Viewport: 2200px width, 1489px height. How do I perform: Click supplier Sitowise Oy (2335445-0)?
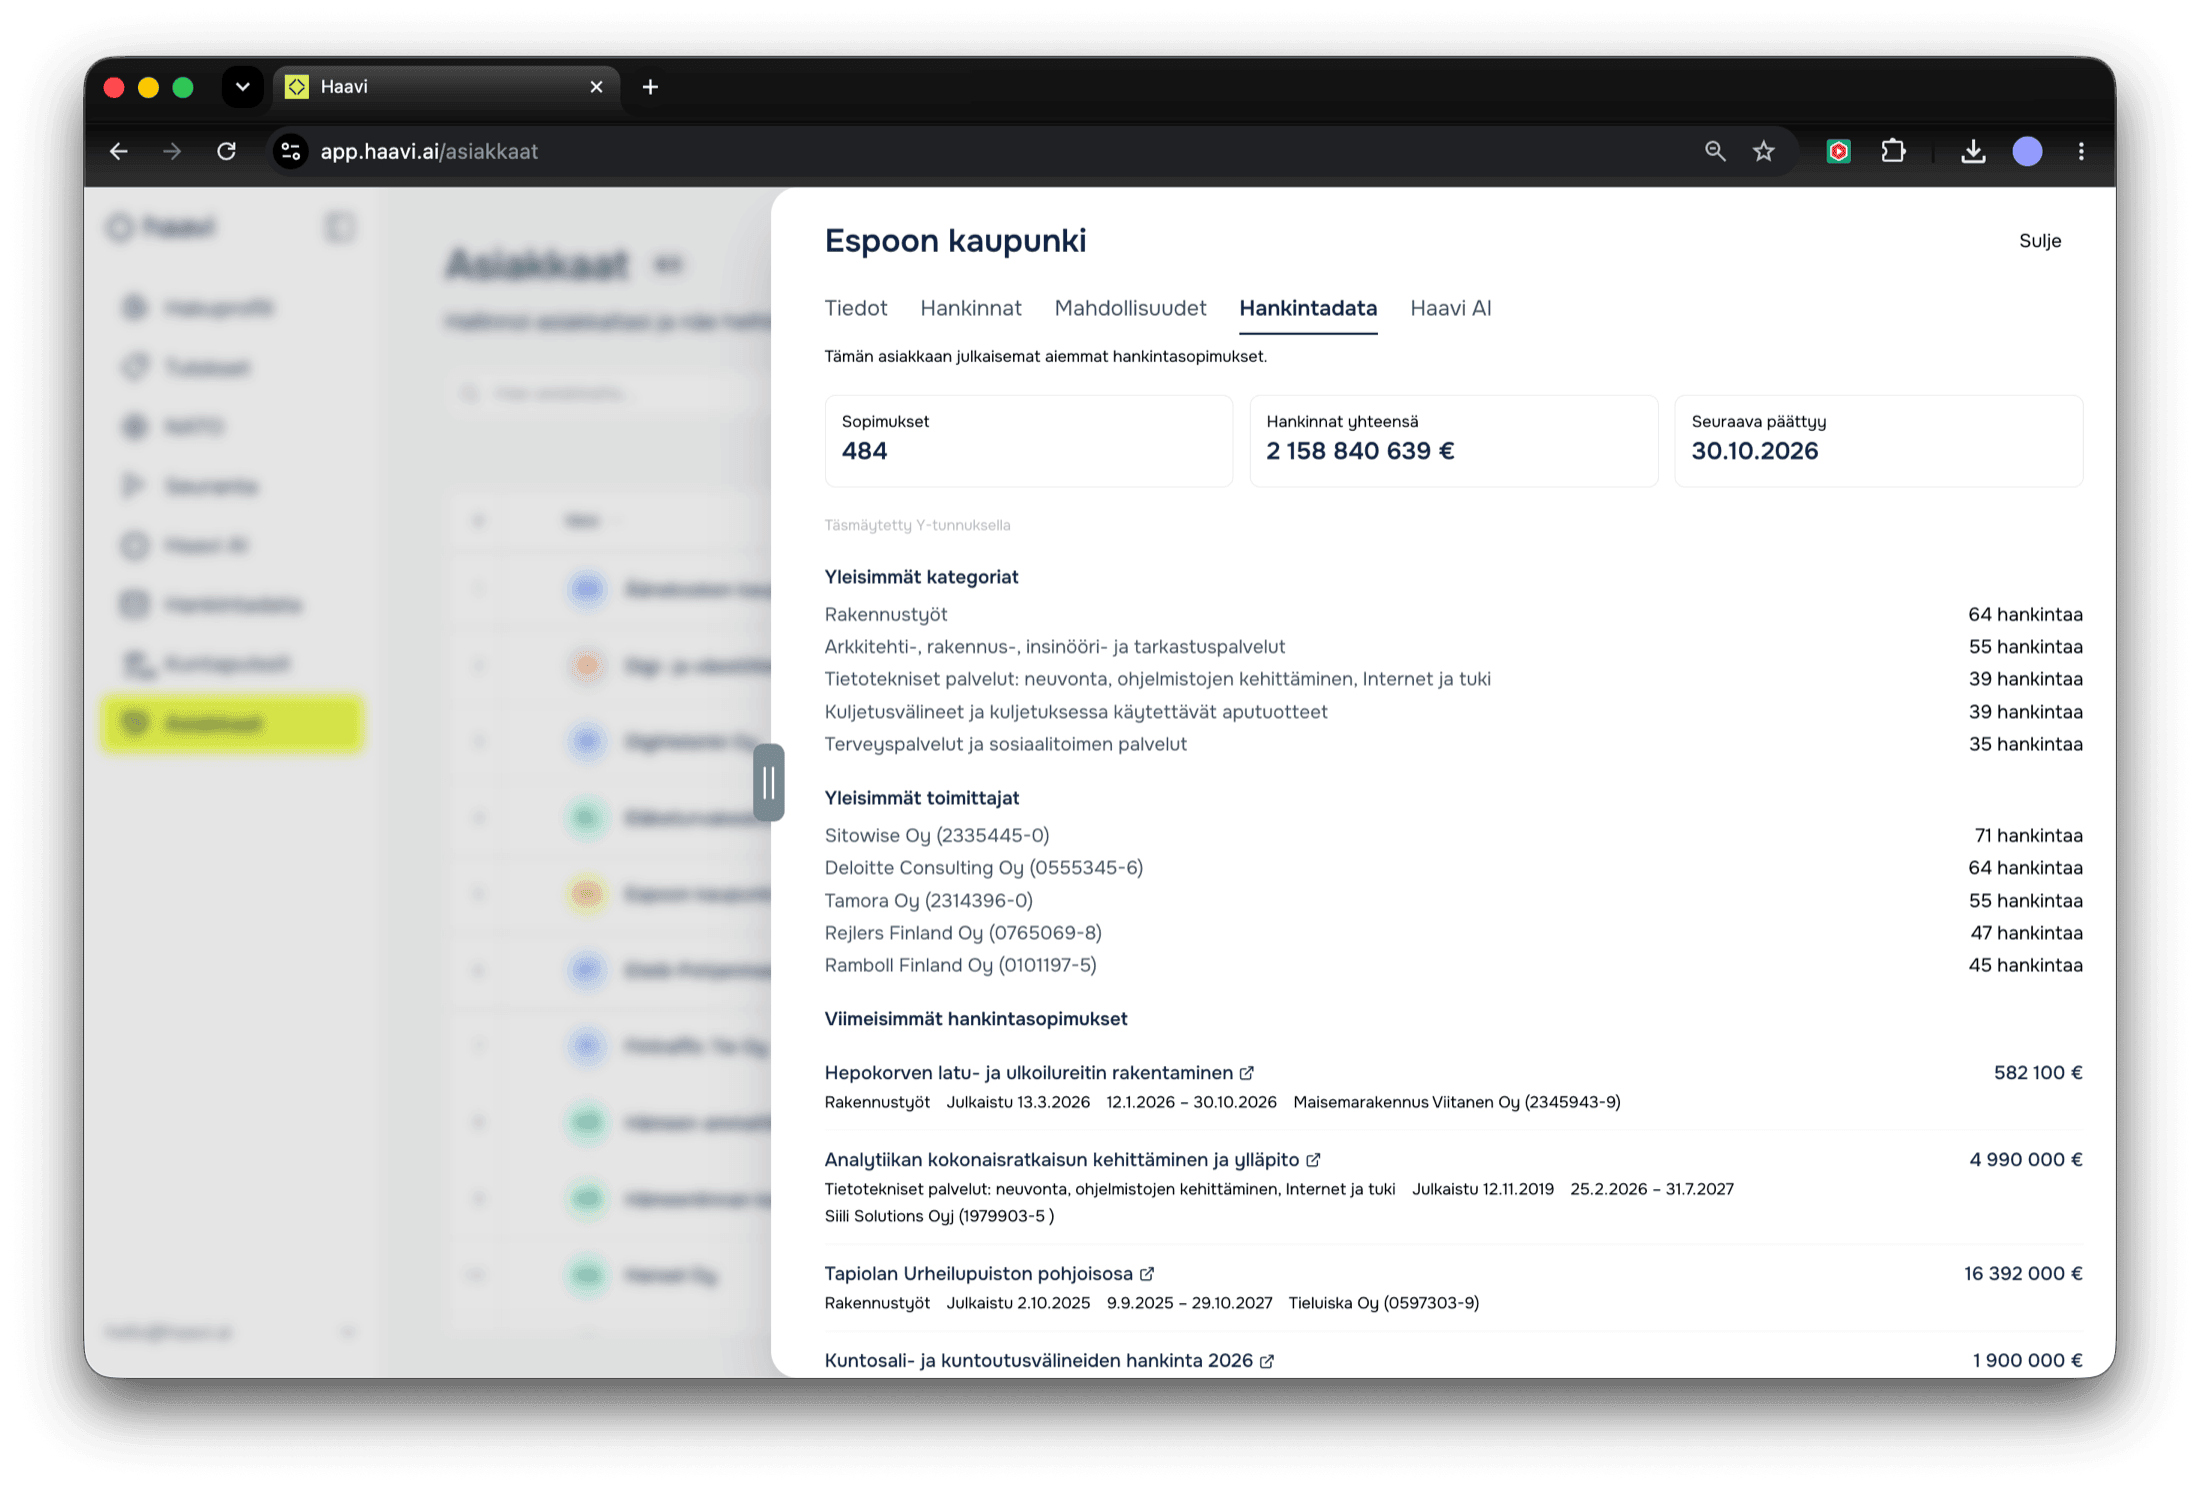[936, 836]
